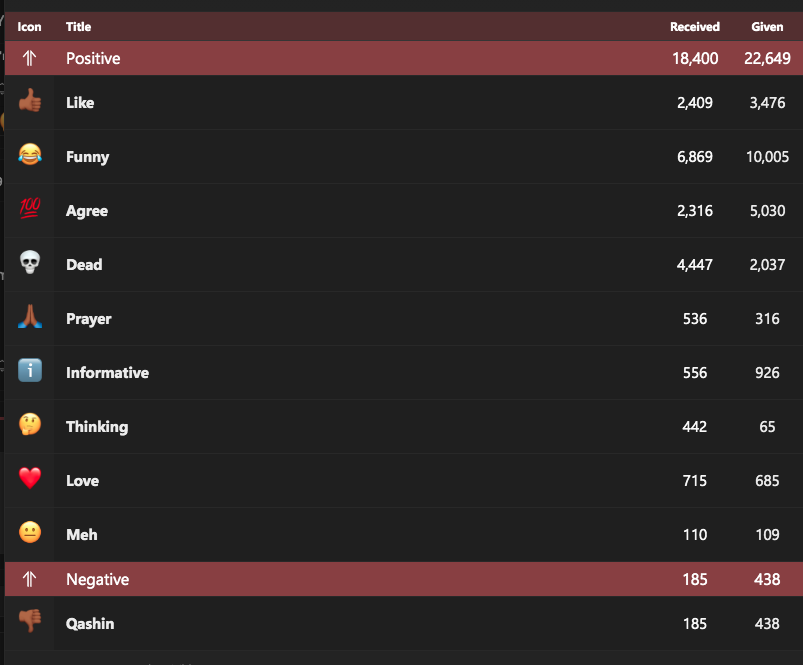Collapse the Positive category arrow

pyautogui.click(x=29, y=58)
